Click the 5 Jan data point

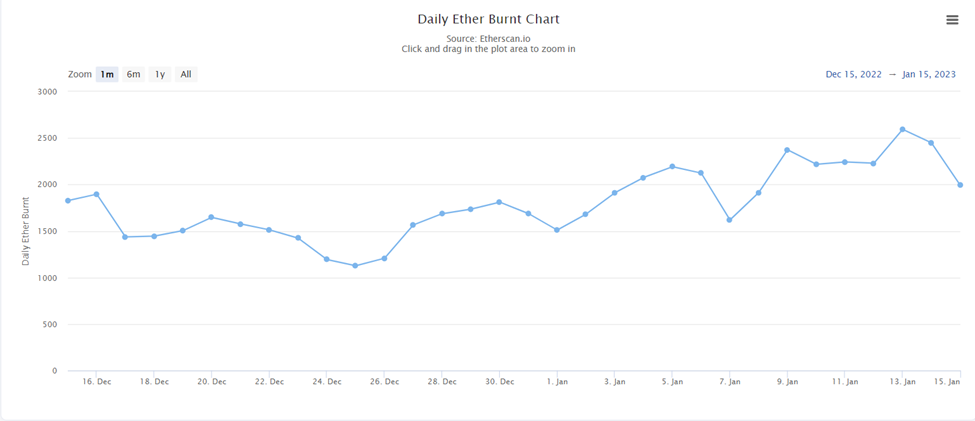[672, 166]
